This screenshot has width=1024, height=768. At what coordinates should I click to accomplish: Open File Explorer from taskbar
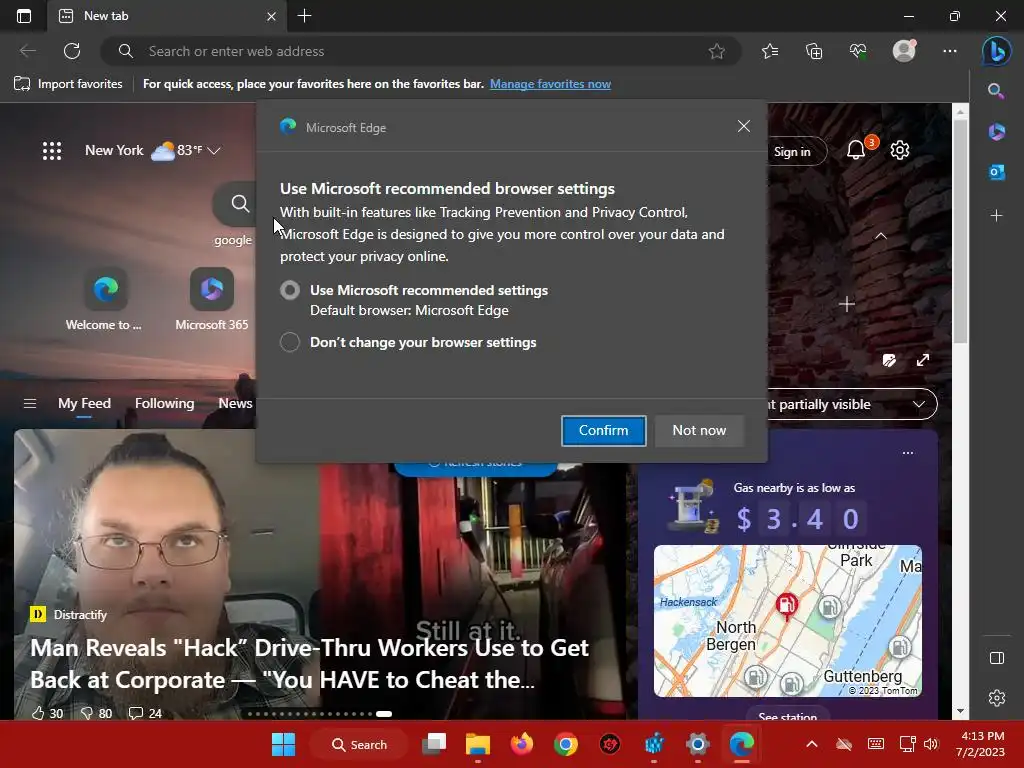click(478, 744)
